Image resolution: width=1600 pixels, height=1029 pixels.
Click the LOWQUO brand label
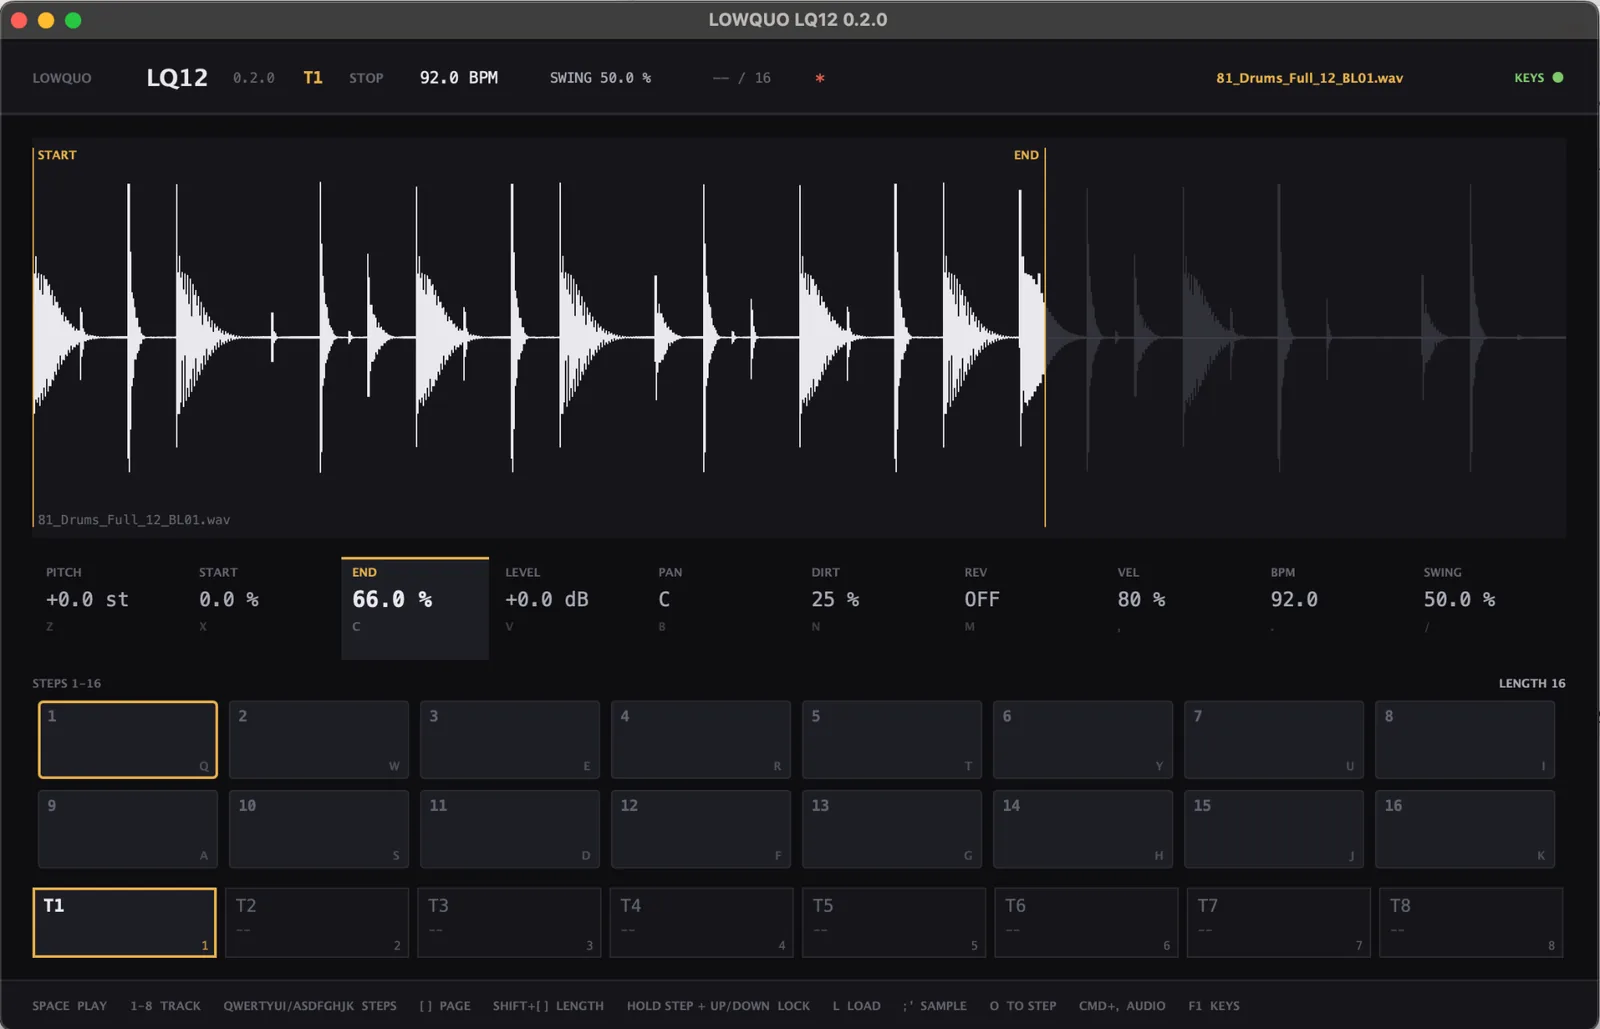62,78
